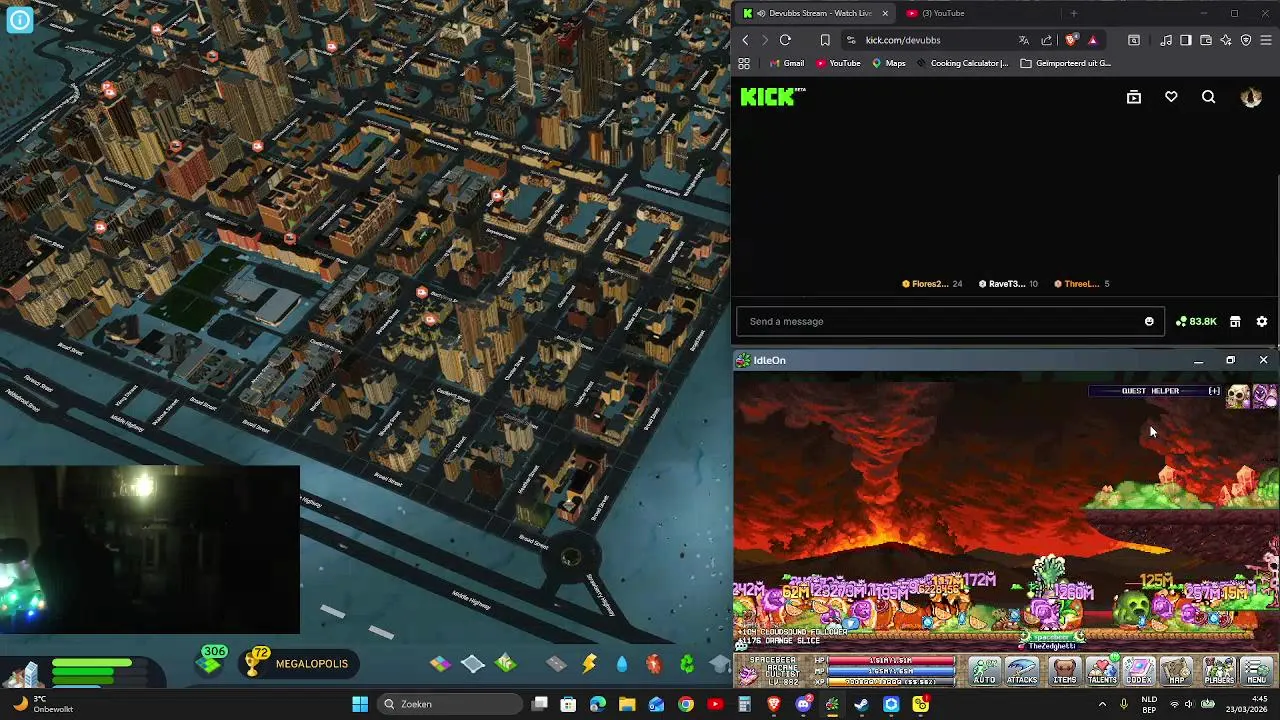Click the city buildings overview icon
The width and height of the screenshot is (1280, 720).
[x=26, y=674]
